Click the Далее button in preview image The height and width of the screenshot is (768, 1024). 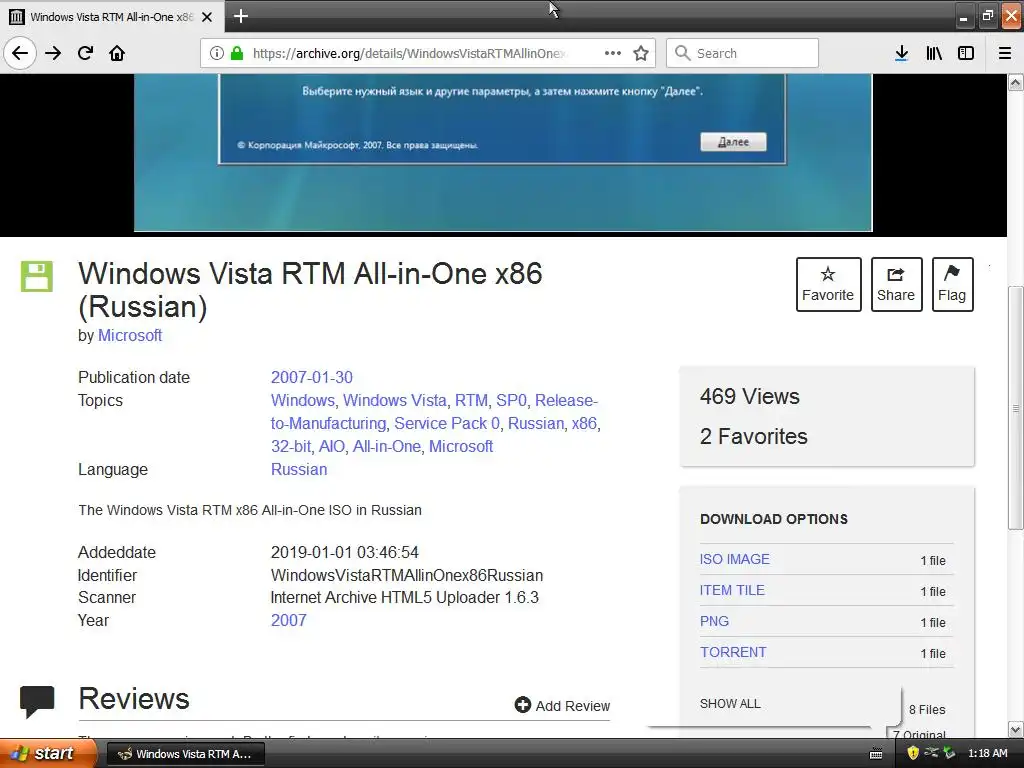tap(733, 142)
